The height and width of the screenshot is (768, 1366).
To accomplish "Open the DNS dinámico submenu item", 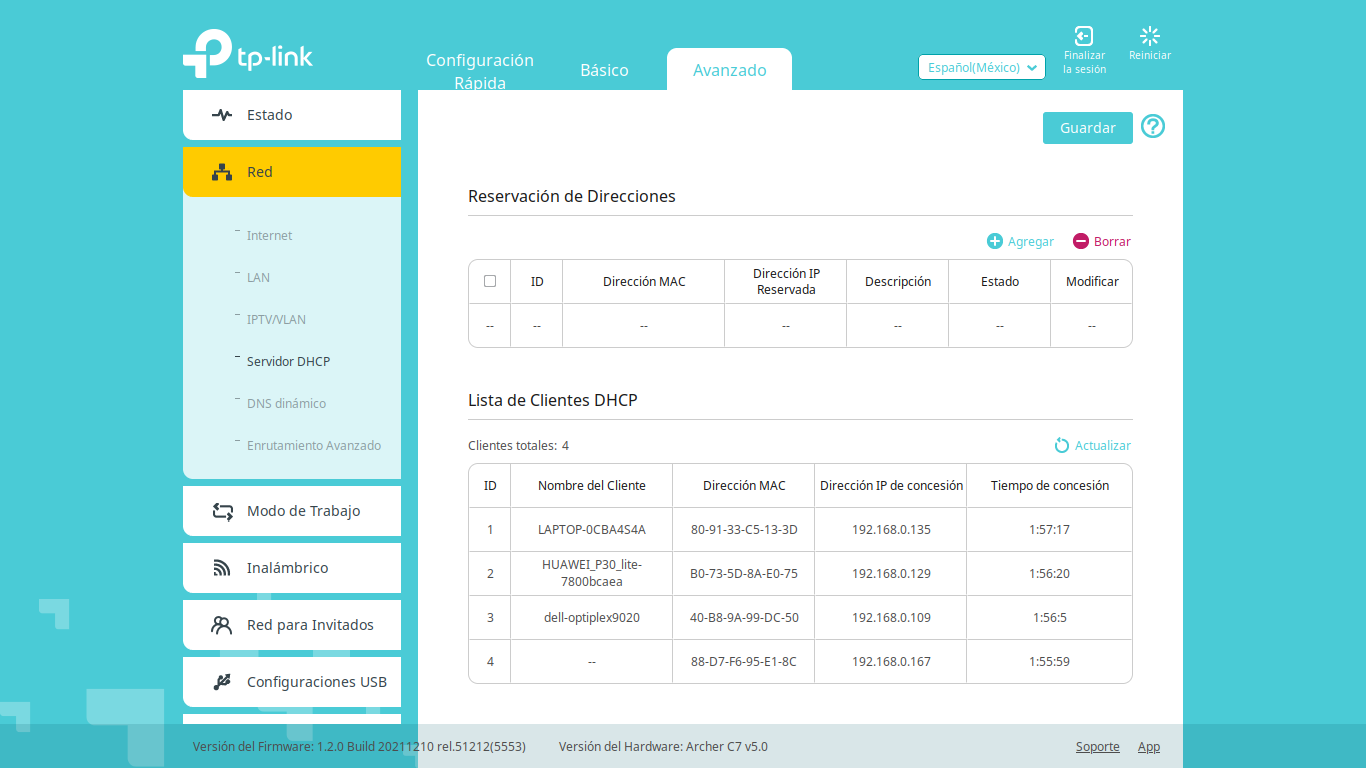I will pyautogui.click(x=286, y=403).
